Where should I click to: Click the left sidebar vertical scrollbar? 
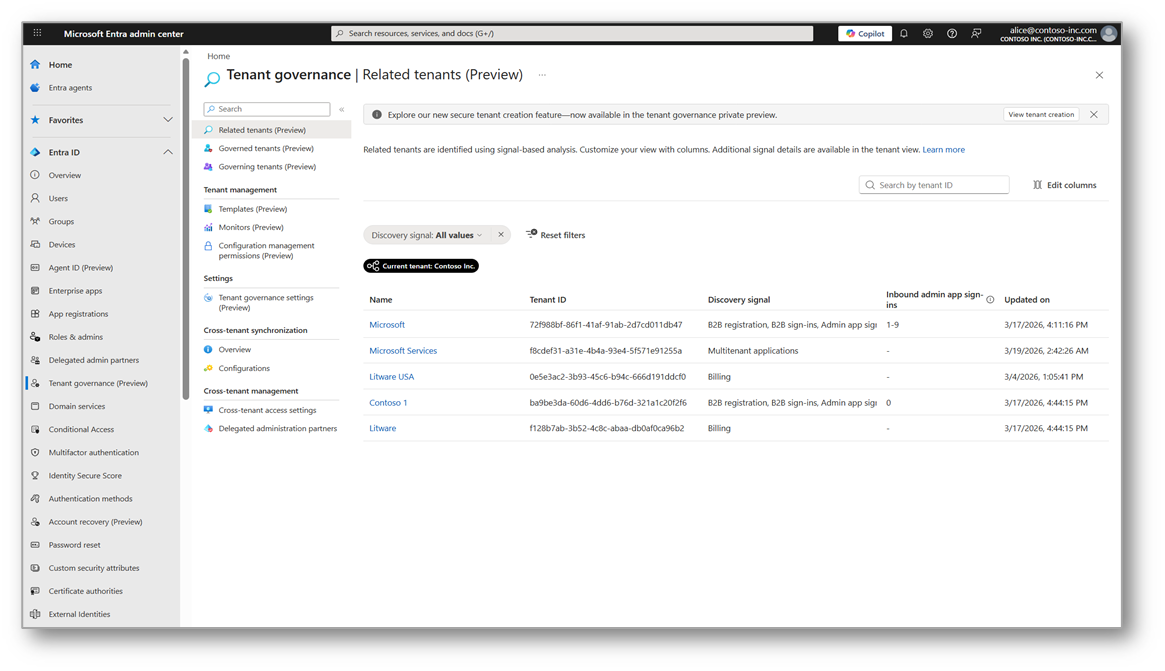click(x=185, y=228)
